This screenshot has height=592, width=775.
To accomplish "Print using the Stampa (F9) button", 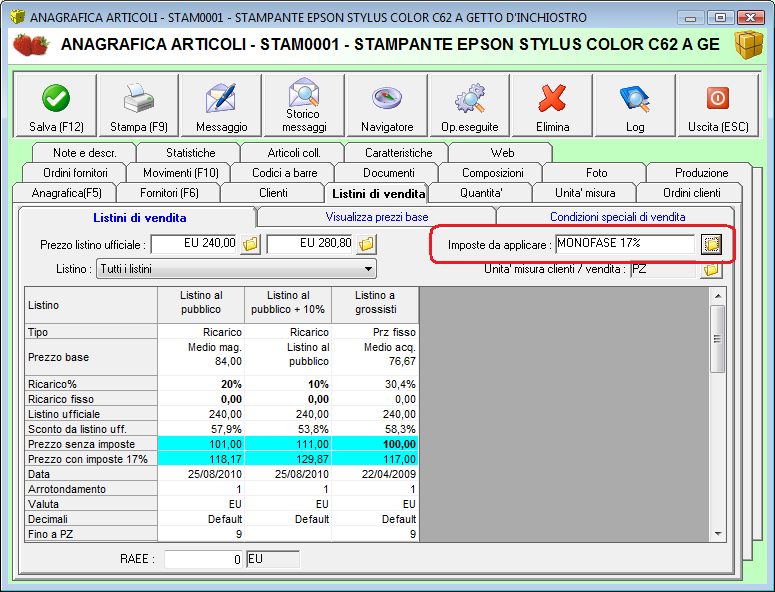I will [139, 105].
